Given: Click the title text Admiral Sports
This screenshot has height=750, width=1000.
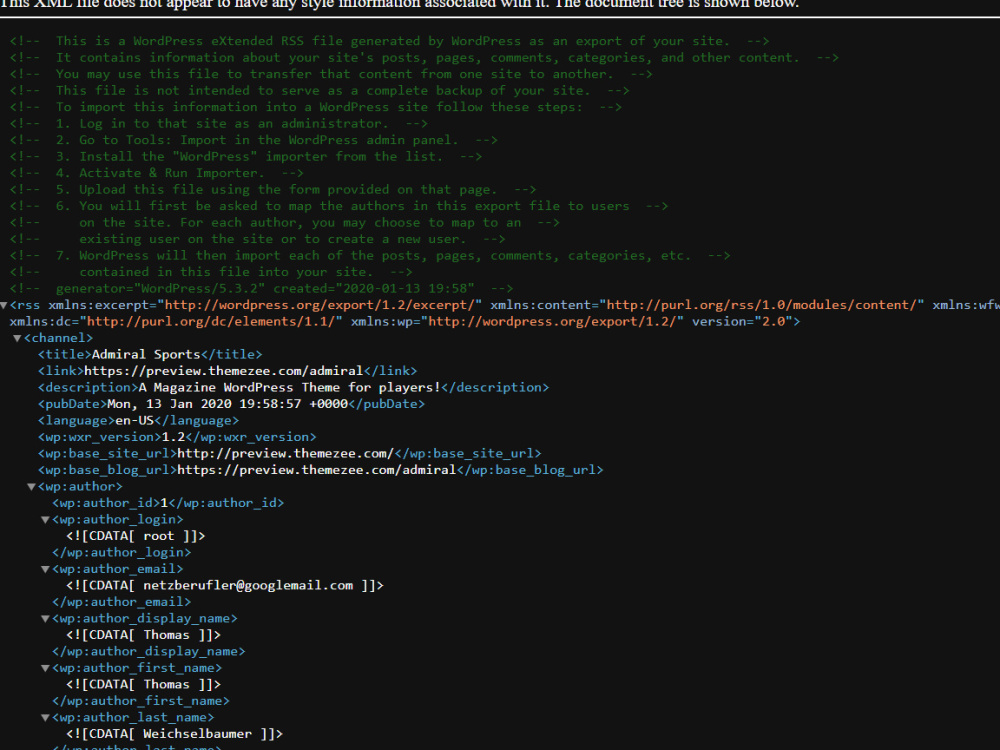Looking at the screenshot, I should point(146,355).
